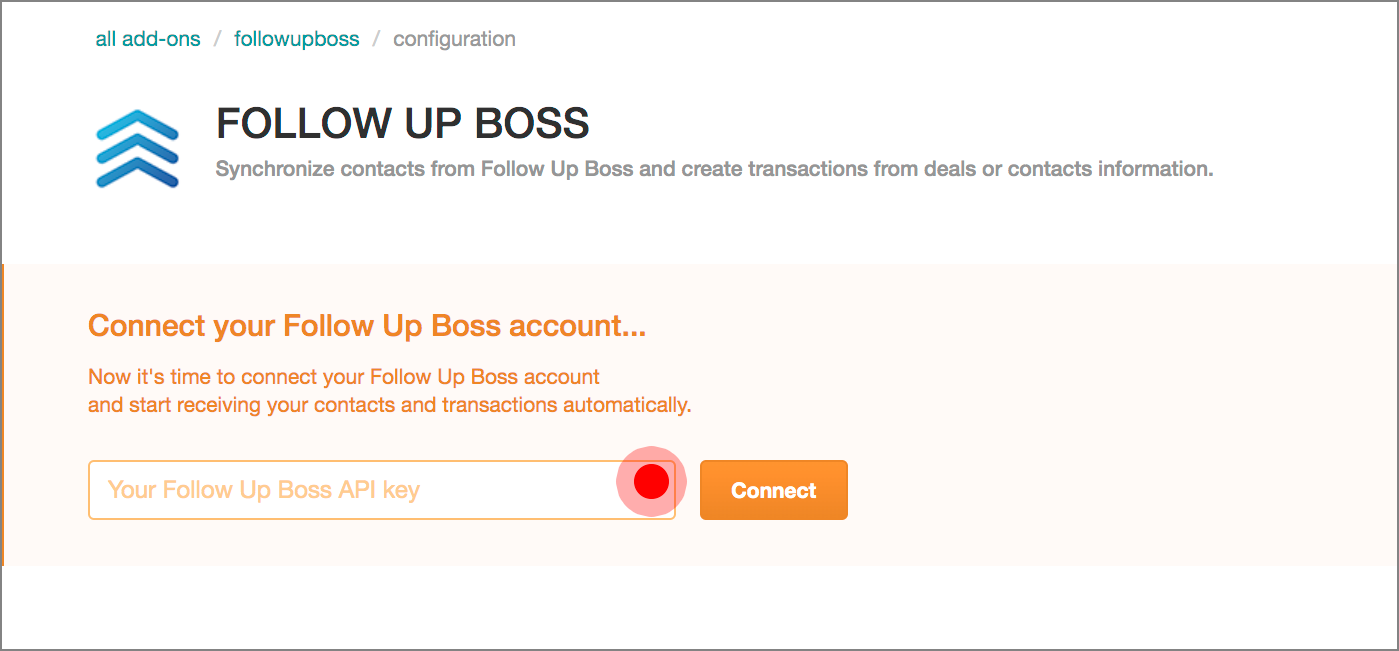
Task: Select the "configuration" breadcrumb item
Action: (454, 40)
